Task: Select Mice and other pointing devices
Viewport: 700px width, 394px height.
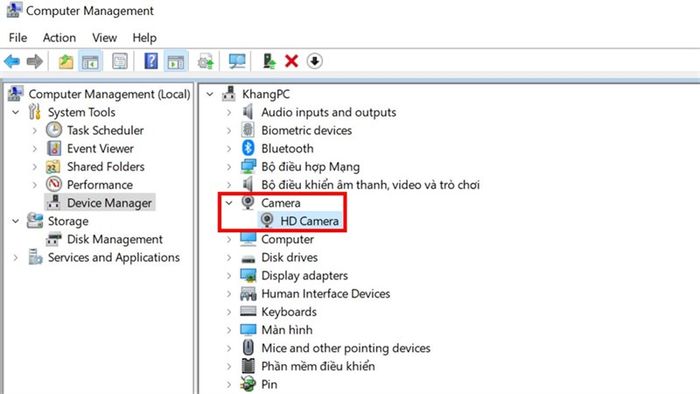Action: [x=346, y=348]
